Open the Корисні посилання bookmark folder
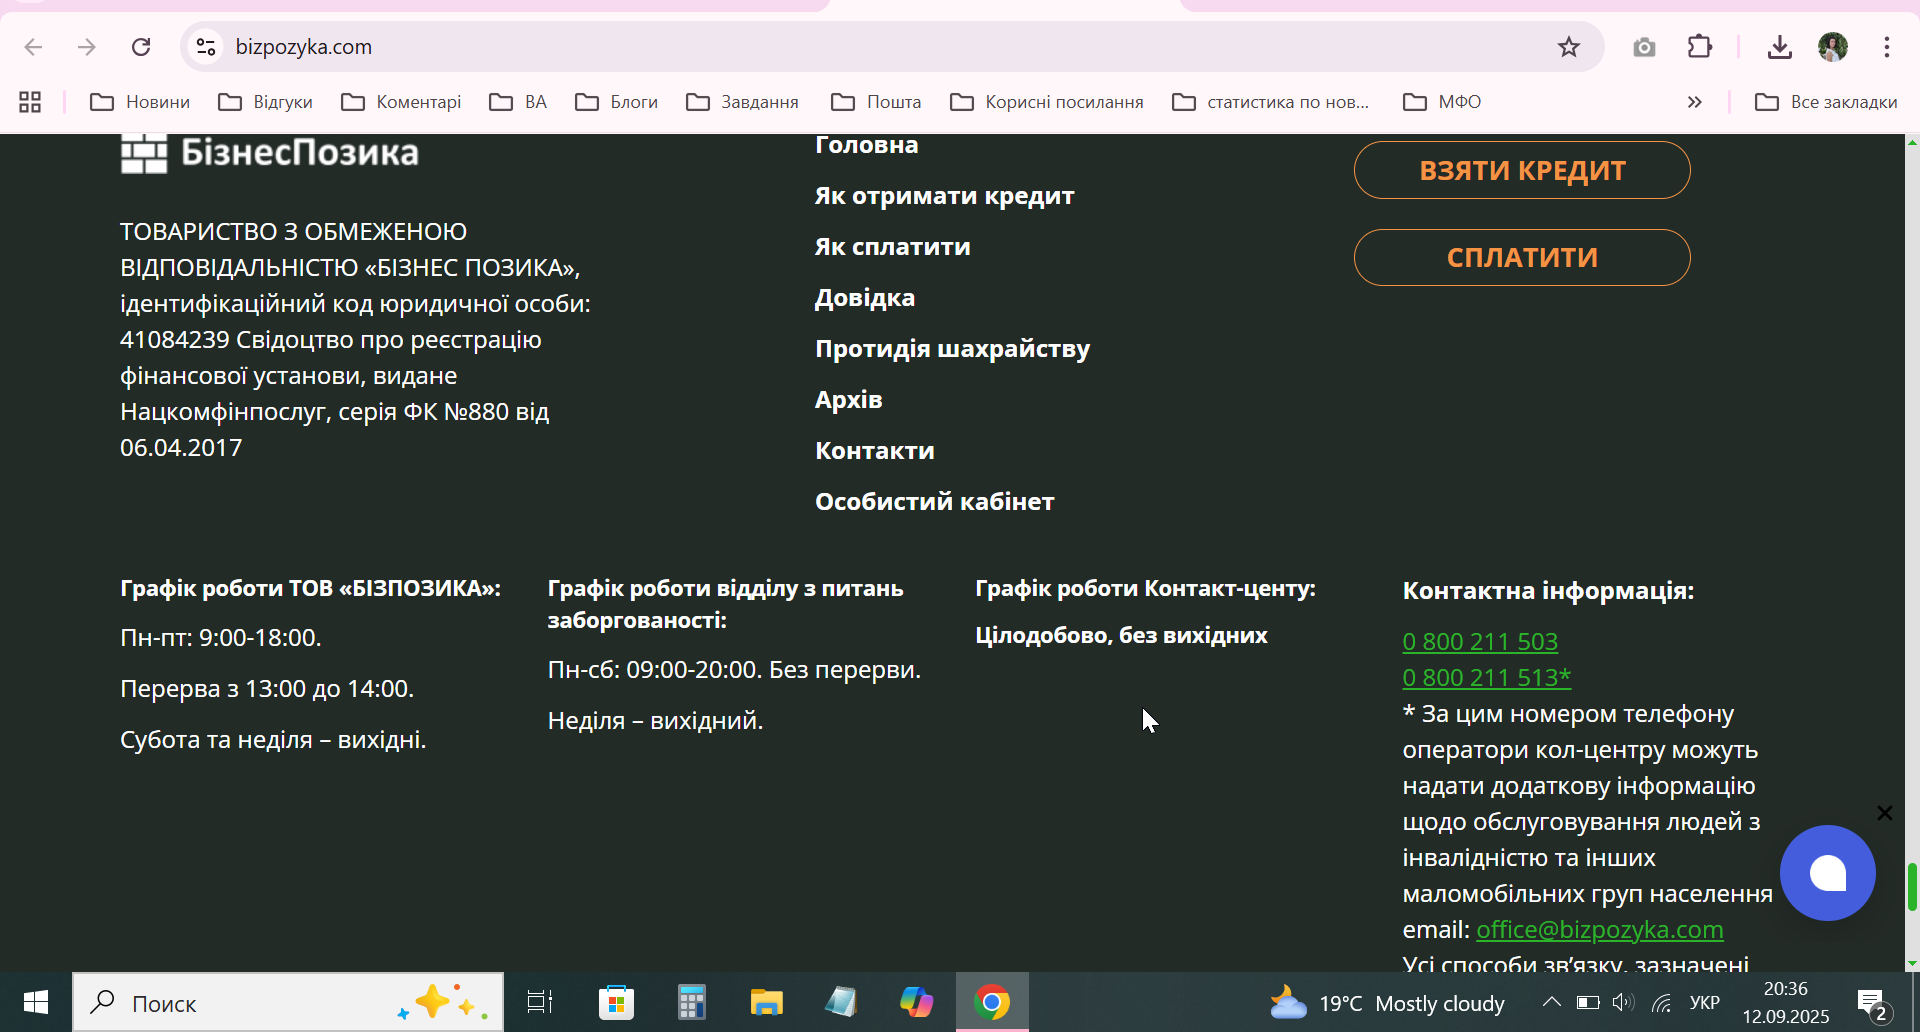This screenshot has height=1032, width=1920. tap(1047, 102)
